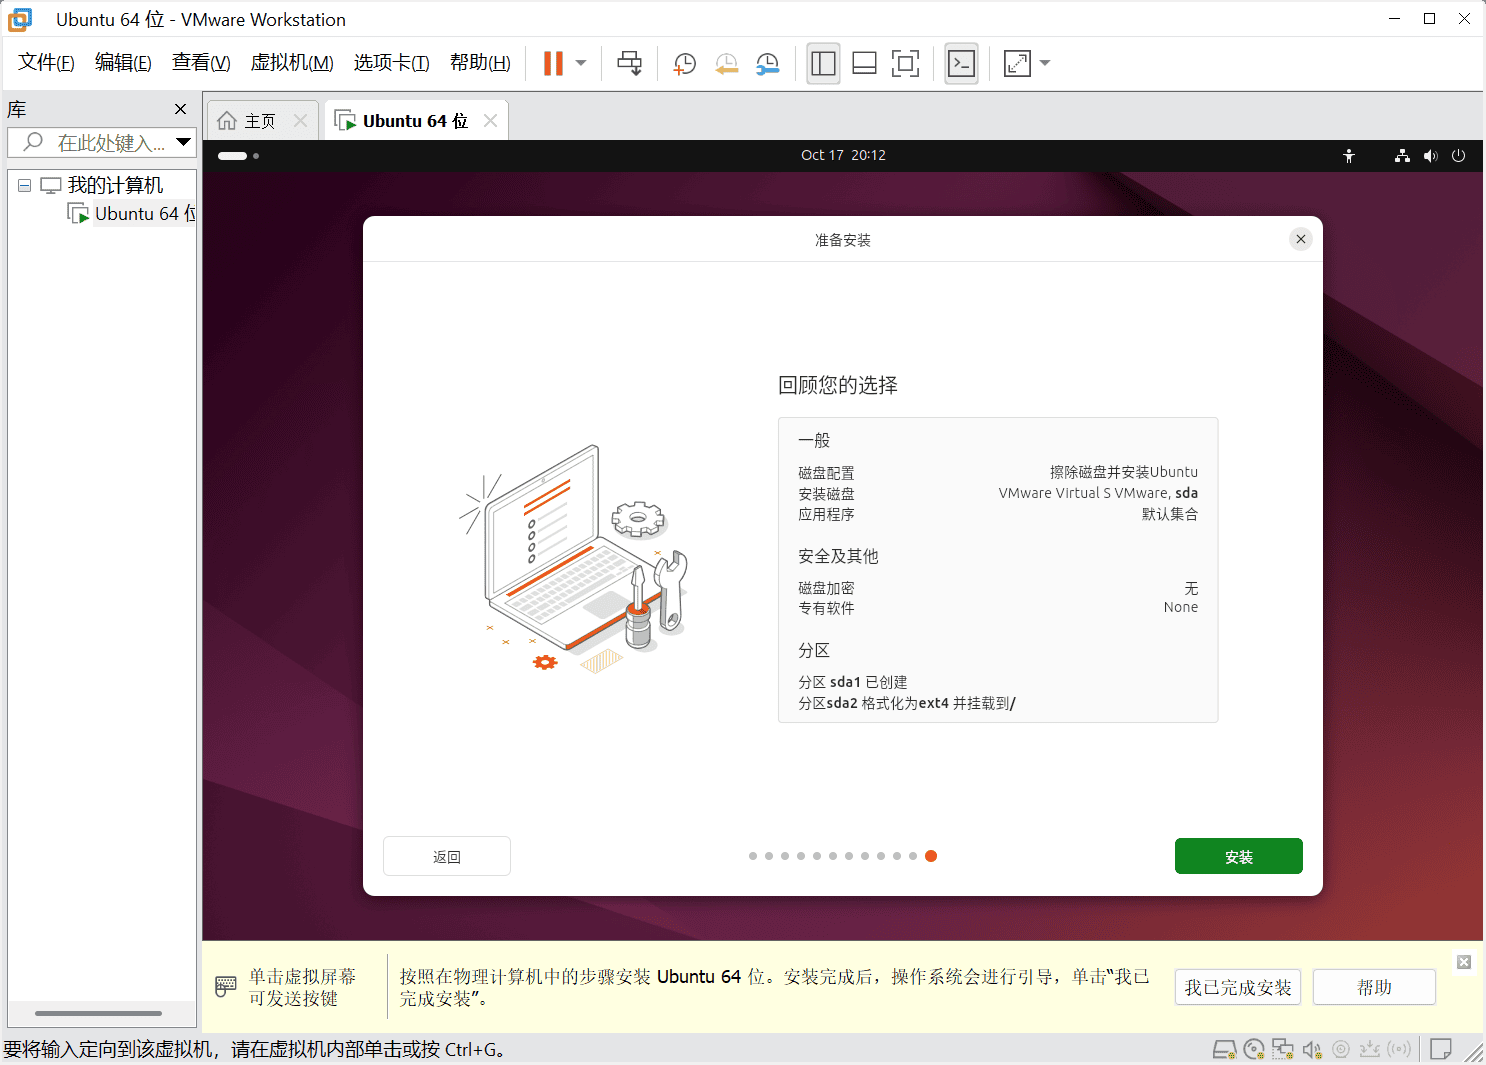
Task: Select 我的计算机 in the library tree
Action: tap(115, 185)
